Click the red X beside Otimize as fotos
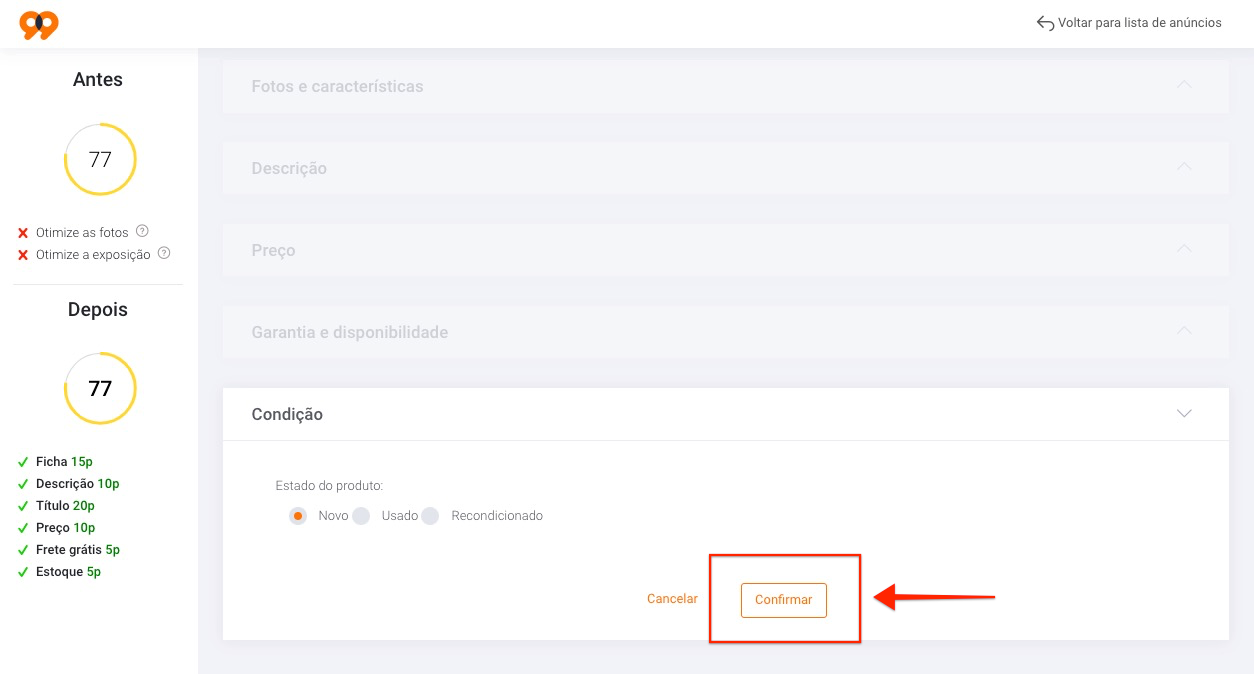 (23, 233)
